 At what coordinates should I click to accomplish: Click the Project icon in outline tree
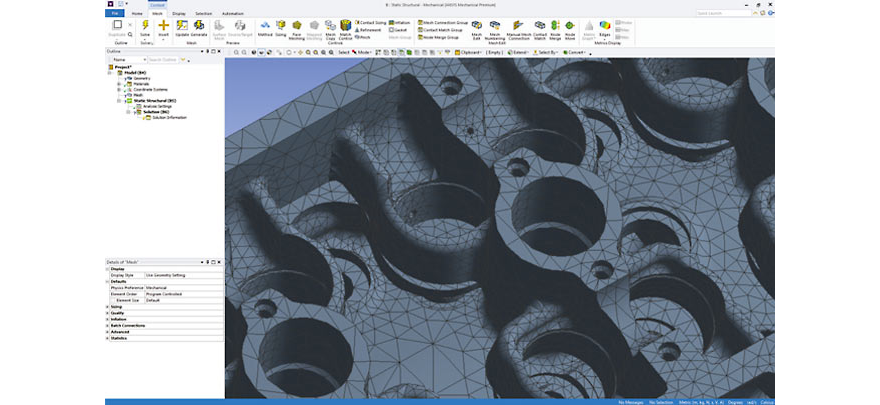coord(111,67)
